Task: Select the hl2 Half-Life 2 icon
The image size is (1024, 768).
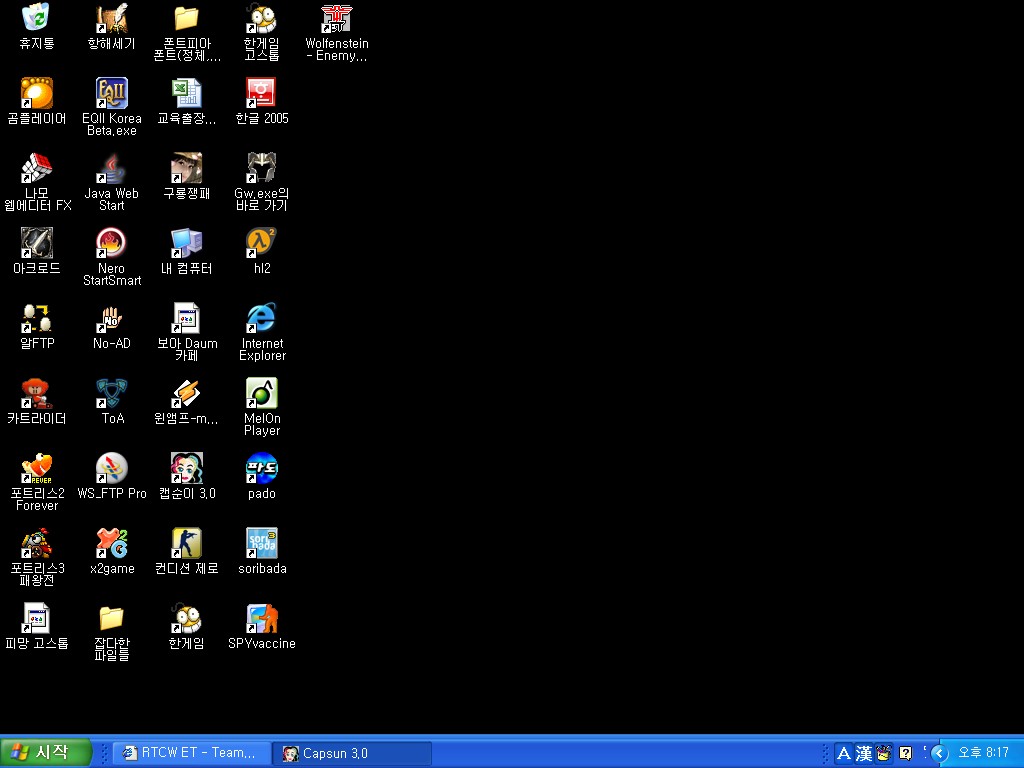Action: (262, 243)
